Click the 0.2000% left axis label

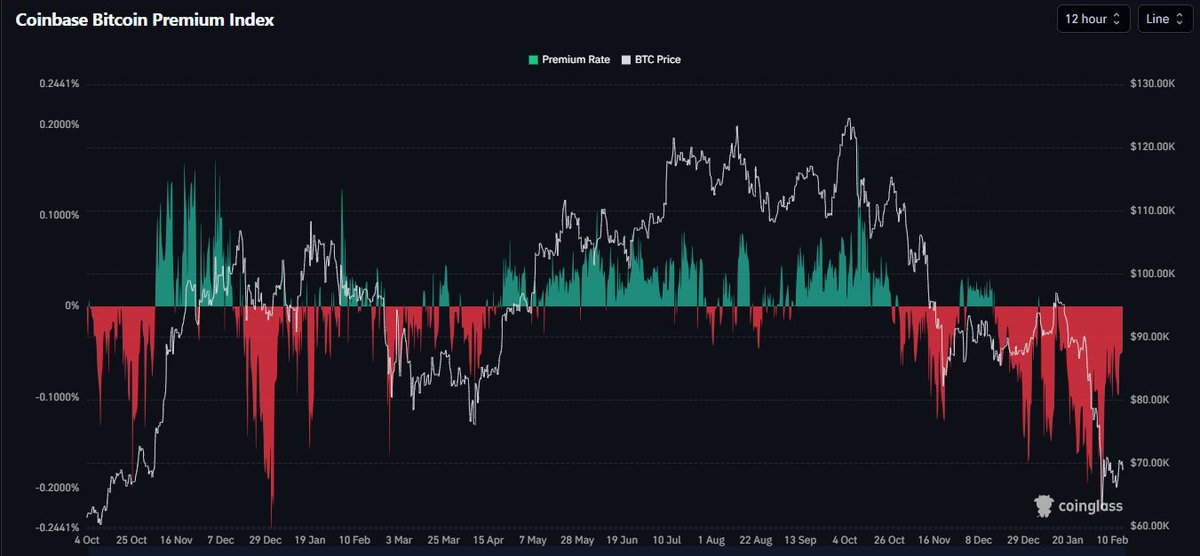59,125
